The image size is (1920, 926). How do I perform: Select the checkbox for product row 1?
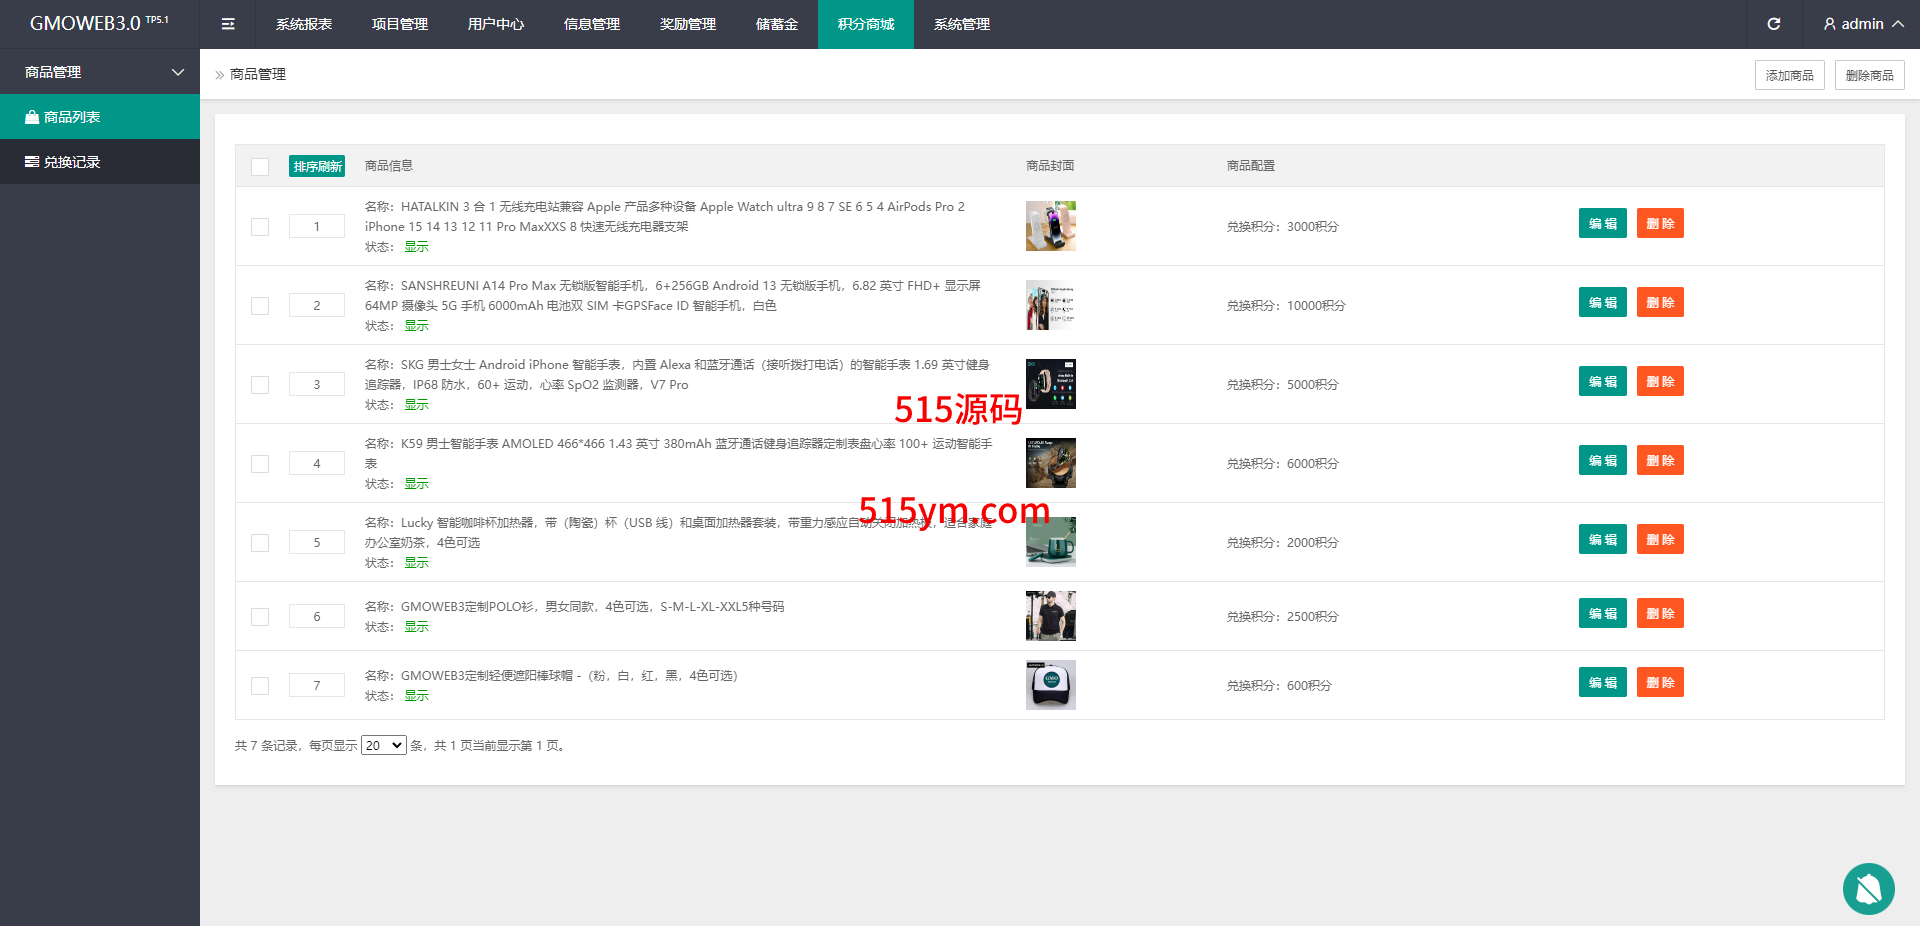coord(260,227)
